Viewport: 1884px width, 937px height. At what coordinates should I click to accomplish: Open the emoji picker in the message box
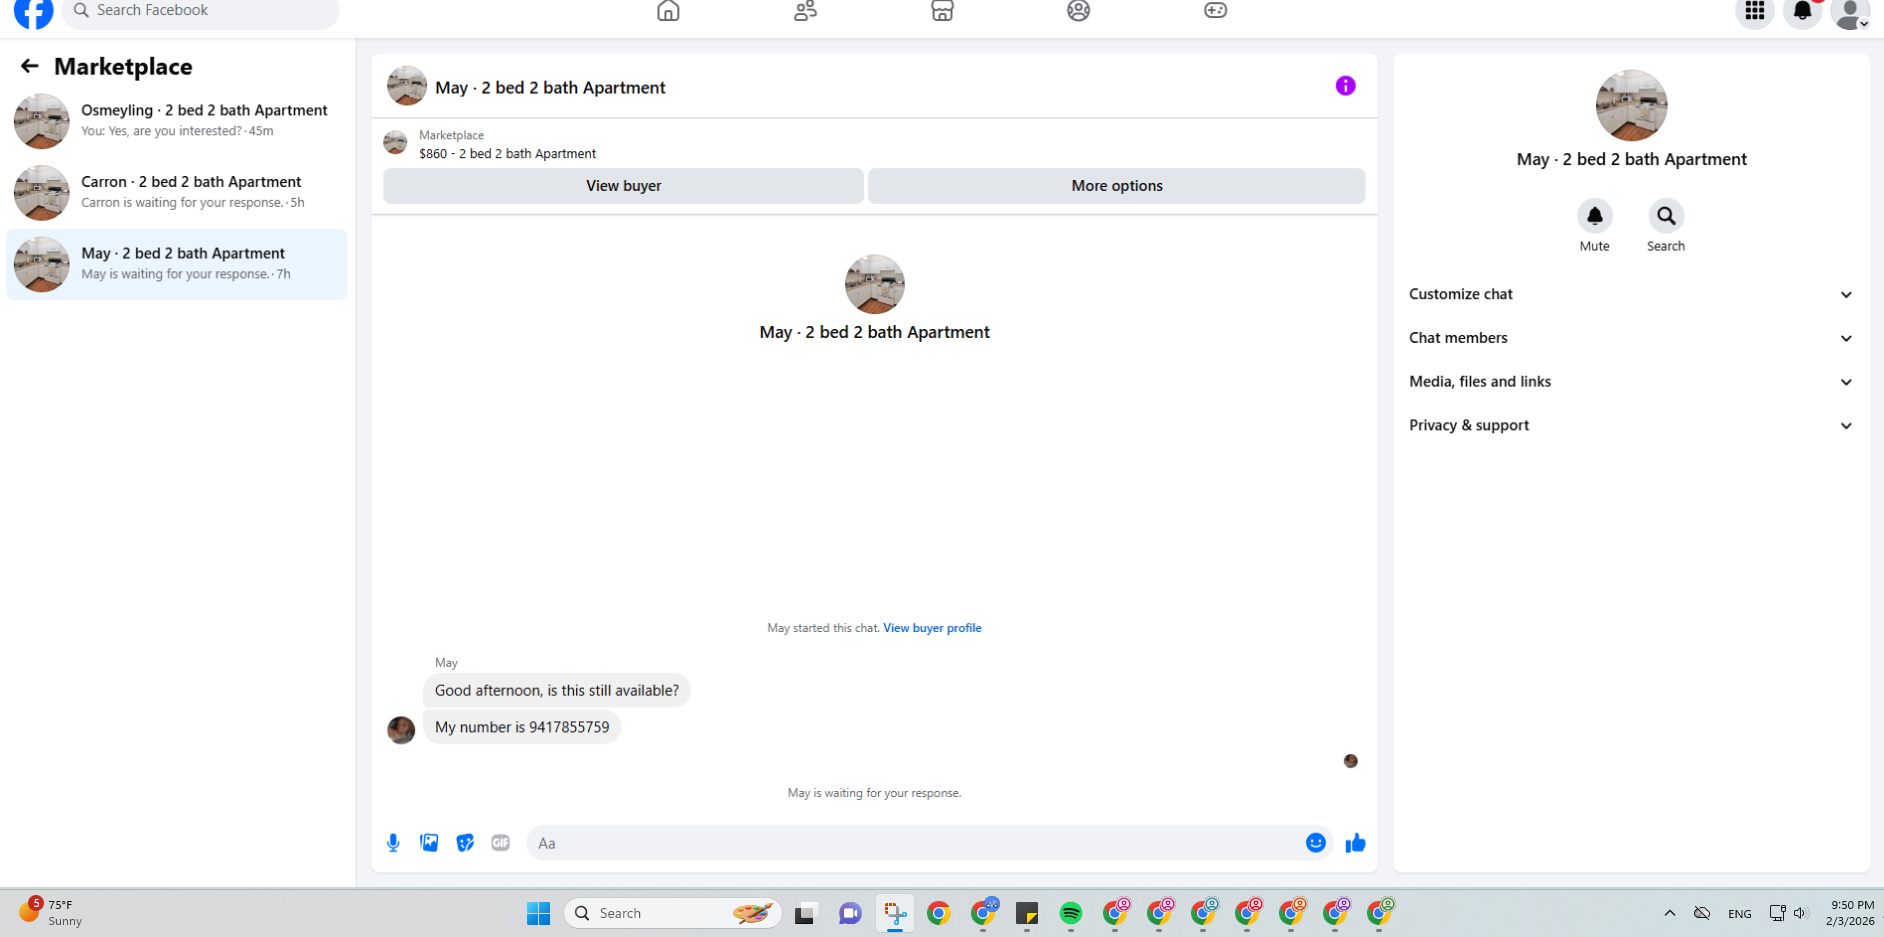coord(1315,843)
